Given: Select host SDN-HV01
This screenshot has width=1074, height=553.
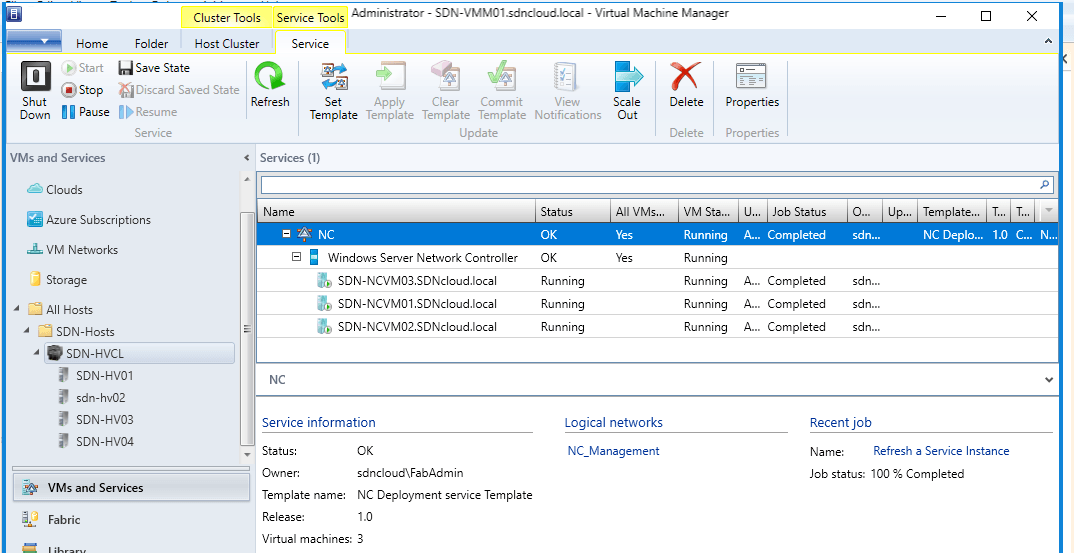Looking at the screenshot, I should click(x=104, y=376).
